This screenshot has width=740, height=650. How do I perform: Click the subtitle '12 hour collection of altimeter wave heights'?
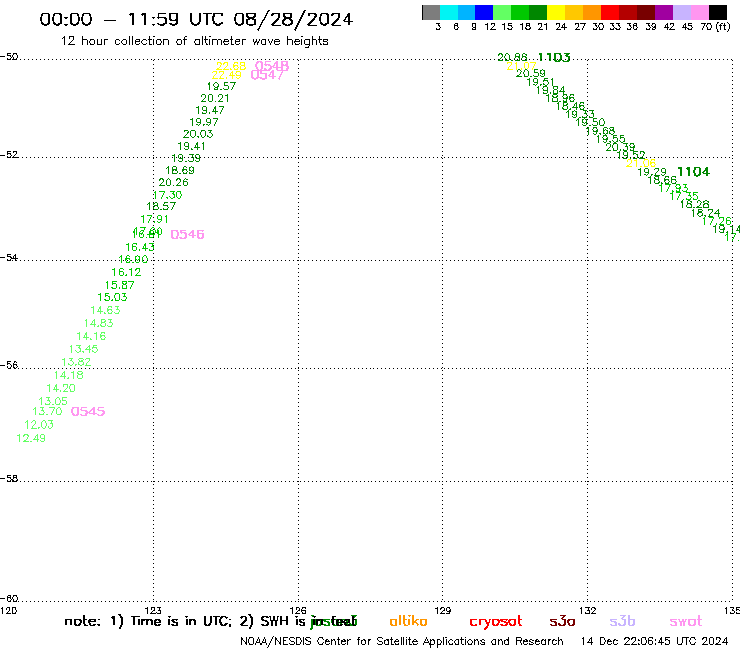click(194, 41)
